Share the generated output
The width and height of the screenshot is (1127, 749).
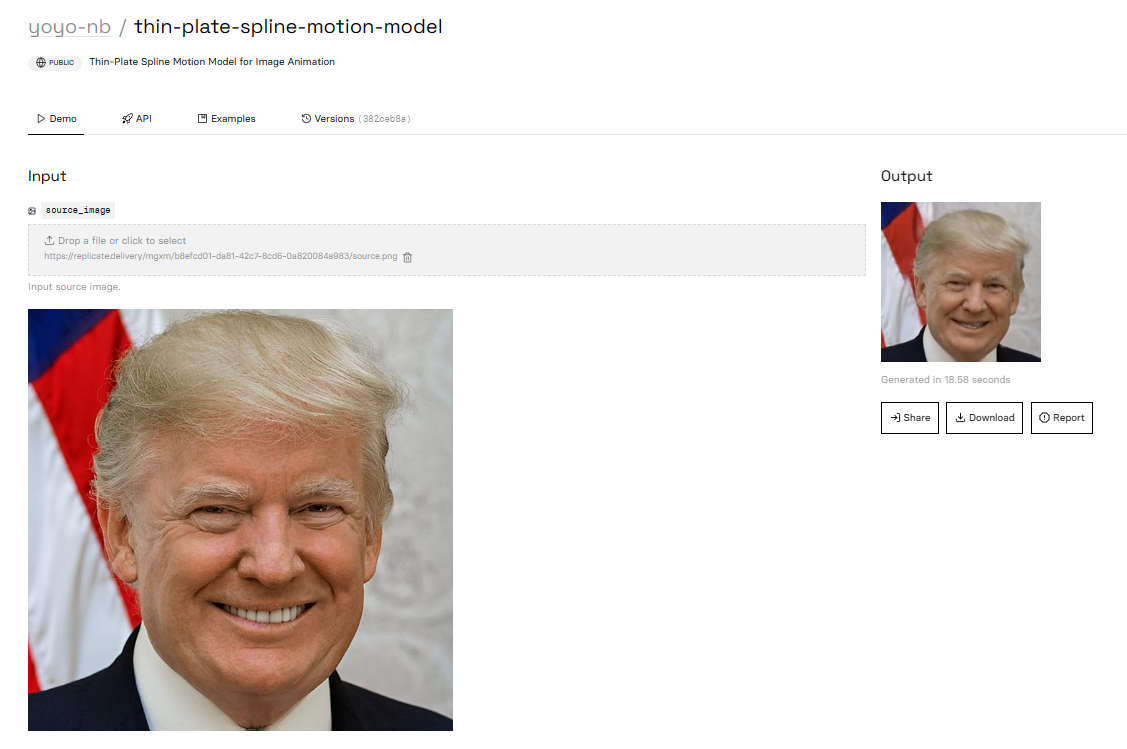pyautogui.click(x=910, y=418)
